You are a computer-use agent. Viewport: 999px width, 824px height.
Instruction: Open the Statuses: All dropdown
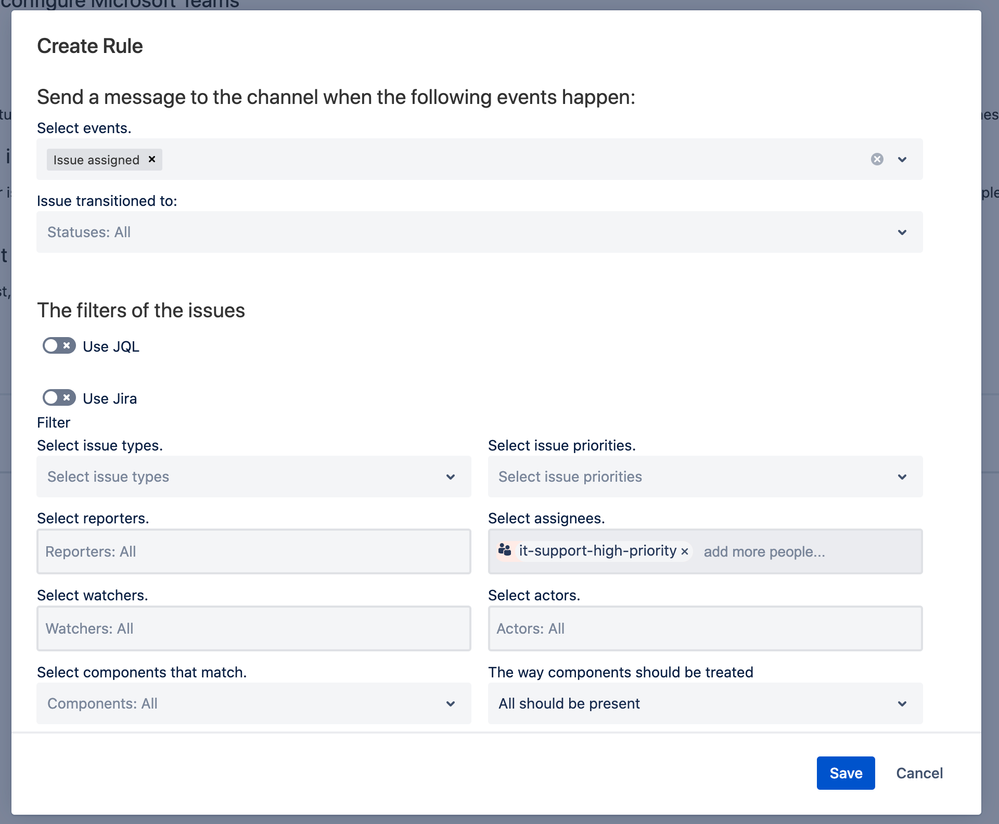pos(479,232)
